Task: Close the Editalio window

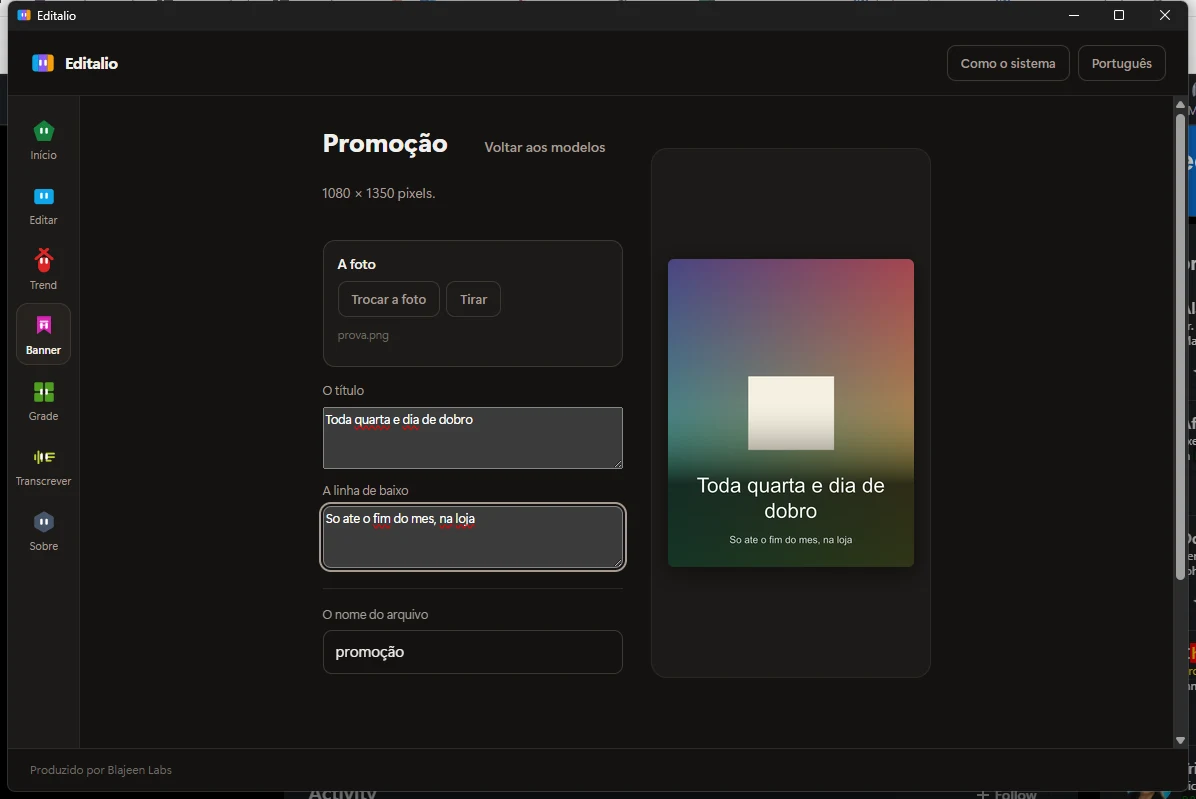Action: point(1165,15)
